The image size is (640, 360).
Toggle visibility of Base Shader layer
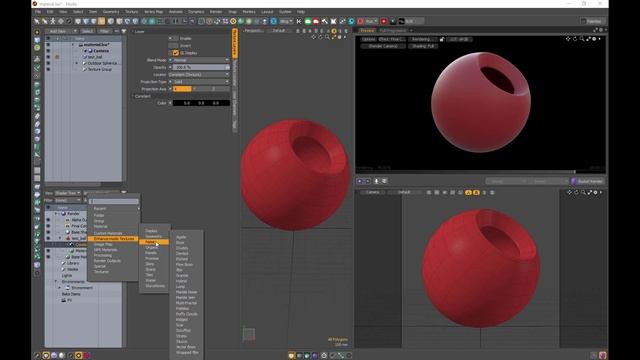(48, 232)
